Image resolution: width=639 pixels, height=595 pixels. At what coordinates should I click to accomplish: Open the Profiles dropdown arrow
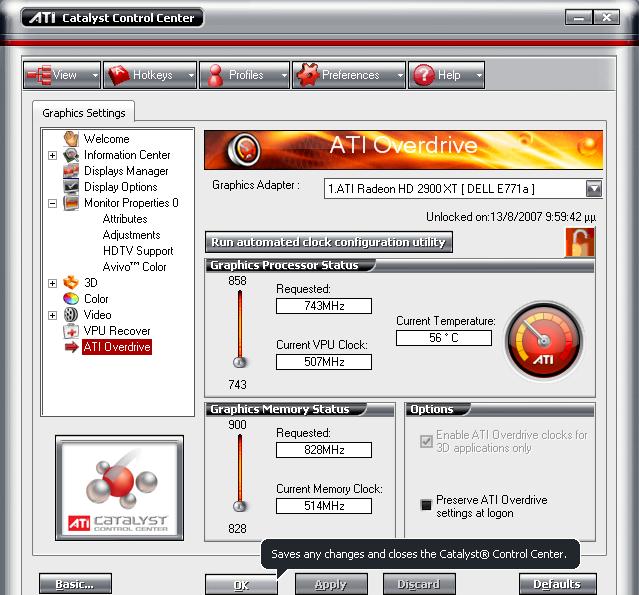coord(284,75)
